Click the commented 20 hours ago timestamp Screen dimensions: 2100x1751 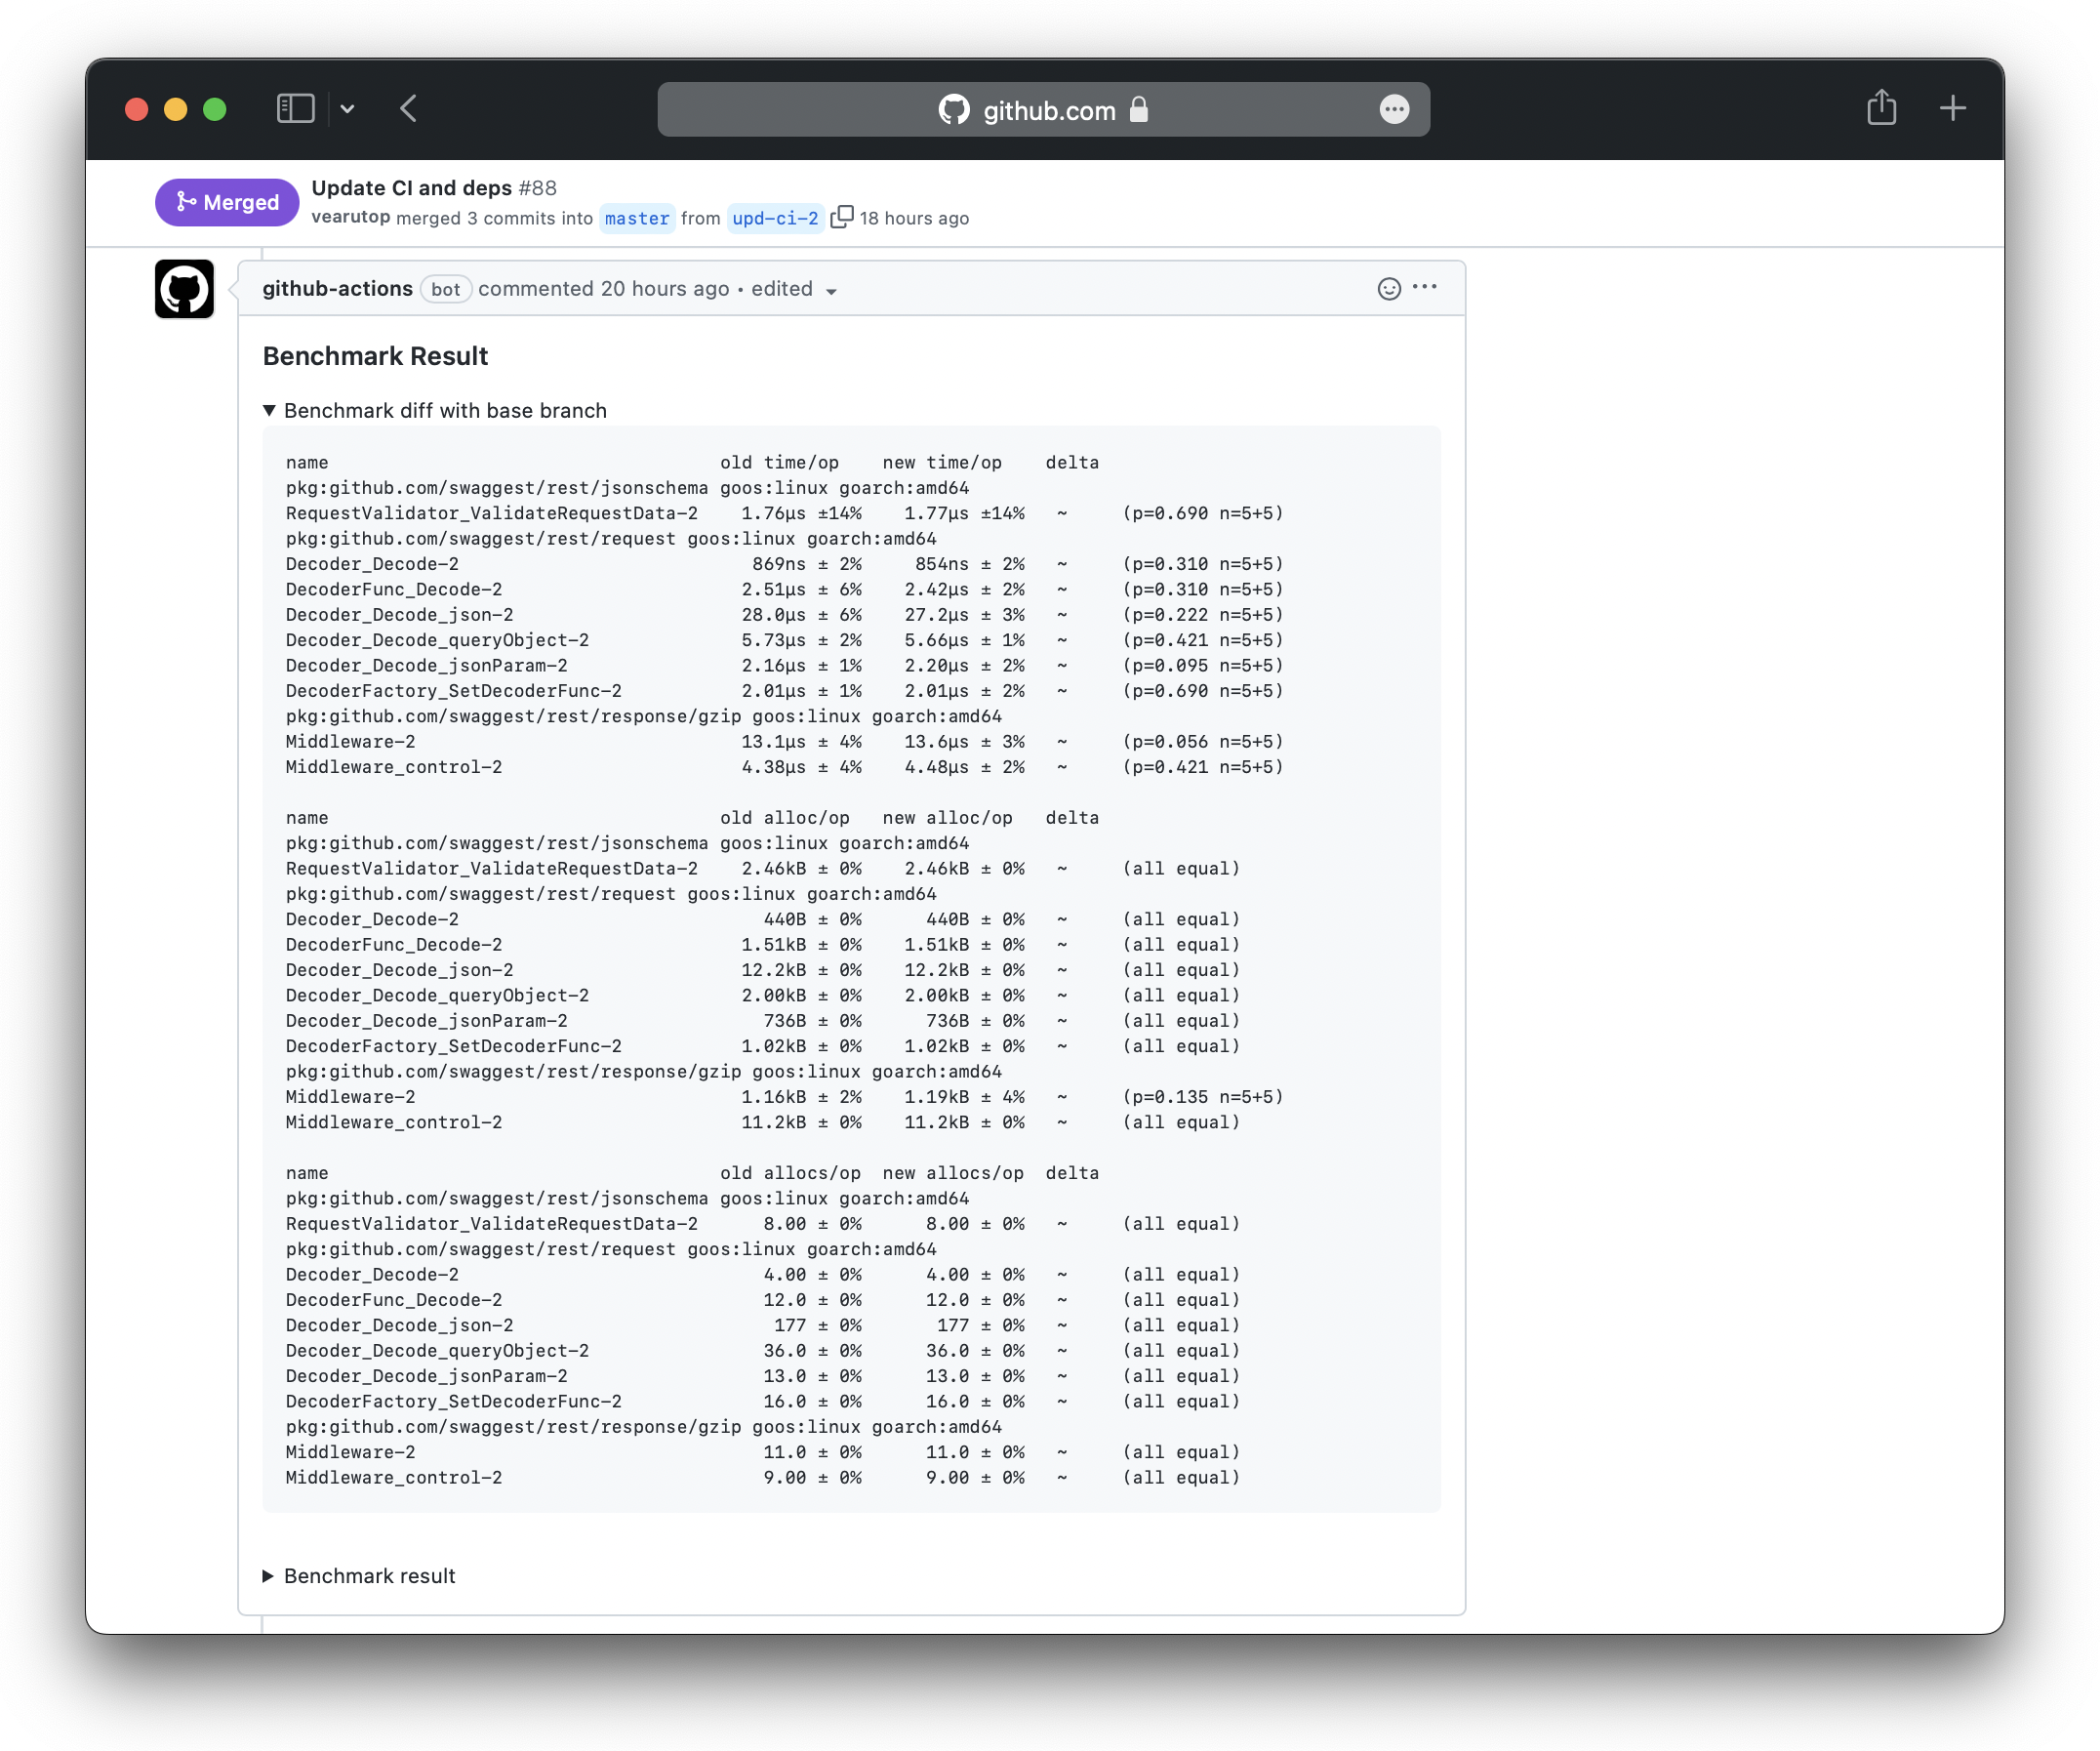(664, 289)
